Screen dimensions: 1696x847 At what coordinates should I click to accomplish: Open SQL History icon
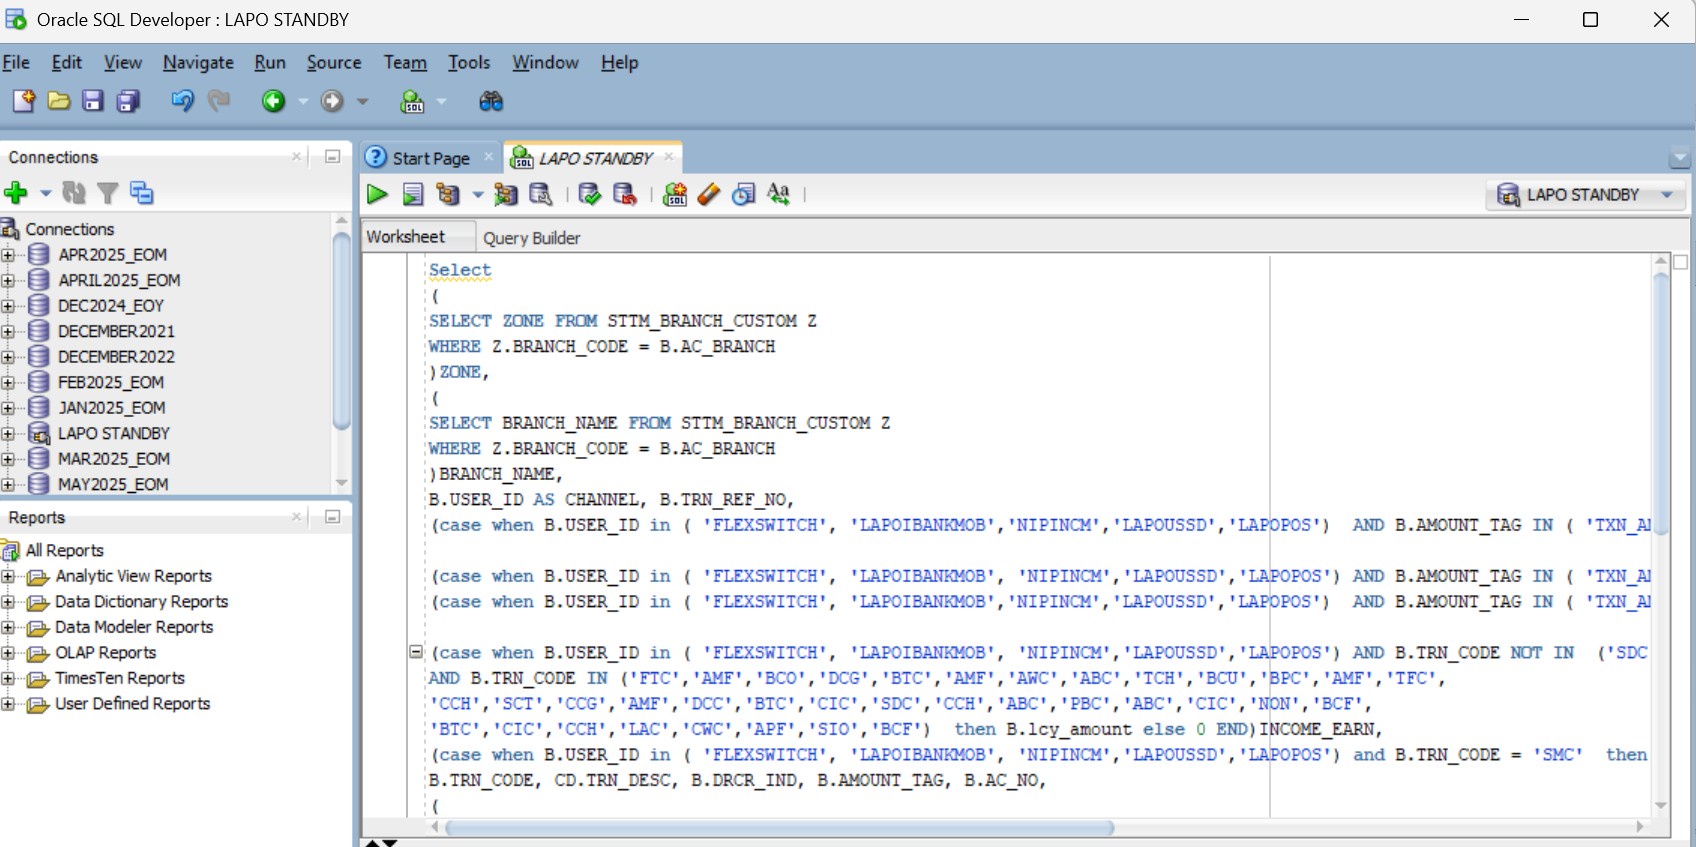pos(743,195)
